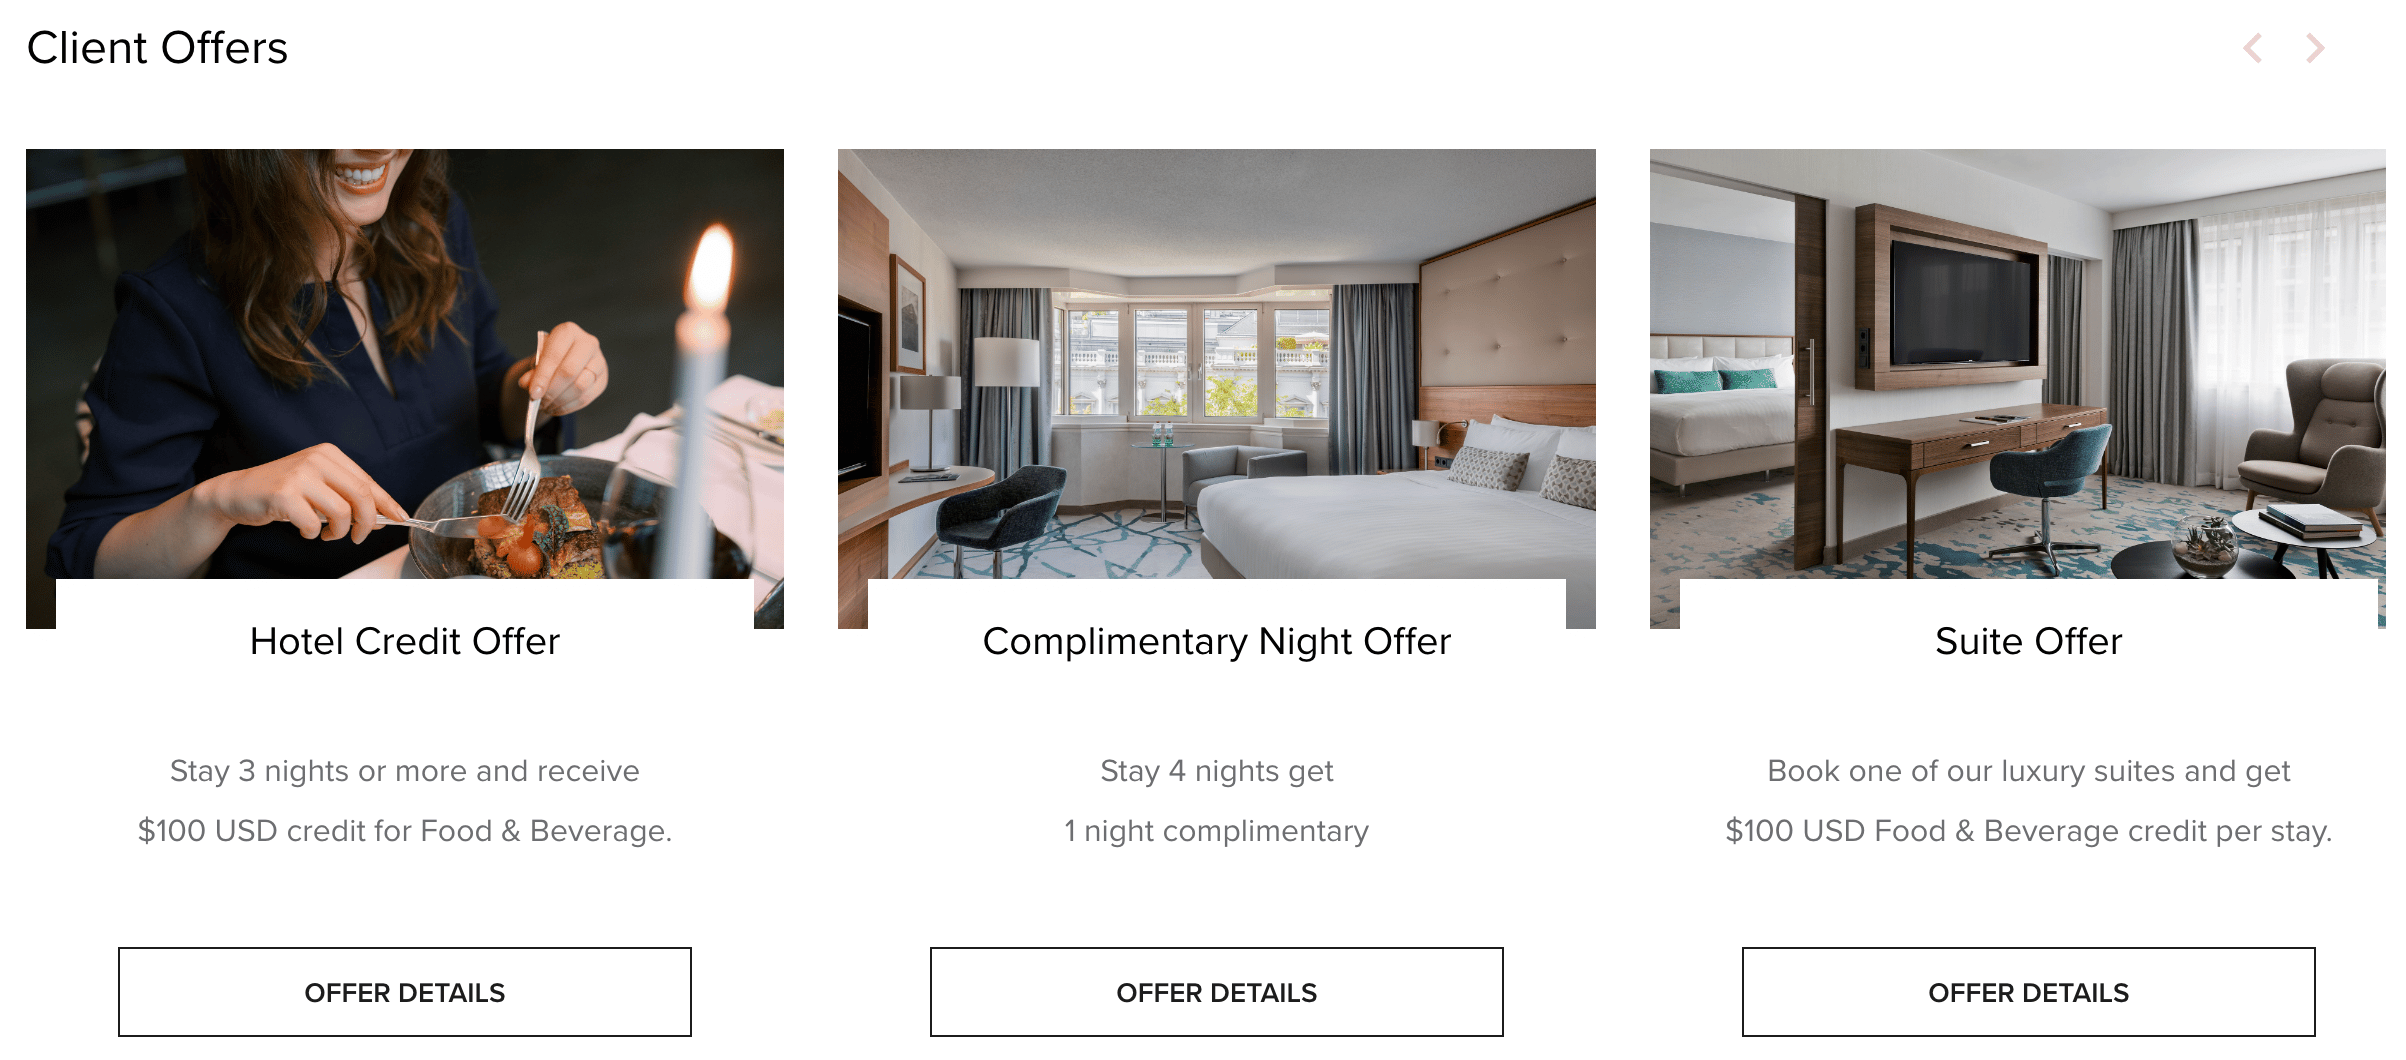The image size is (2406, 1060).
Task: Open Complimentary Night Offer details button
Action: pyautogui.click(x=1217, y=992)
